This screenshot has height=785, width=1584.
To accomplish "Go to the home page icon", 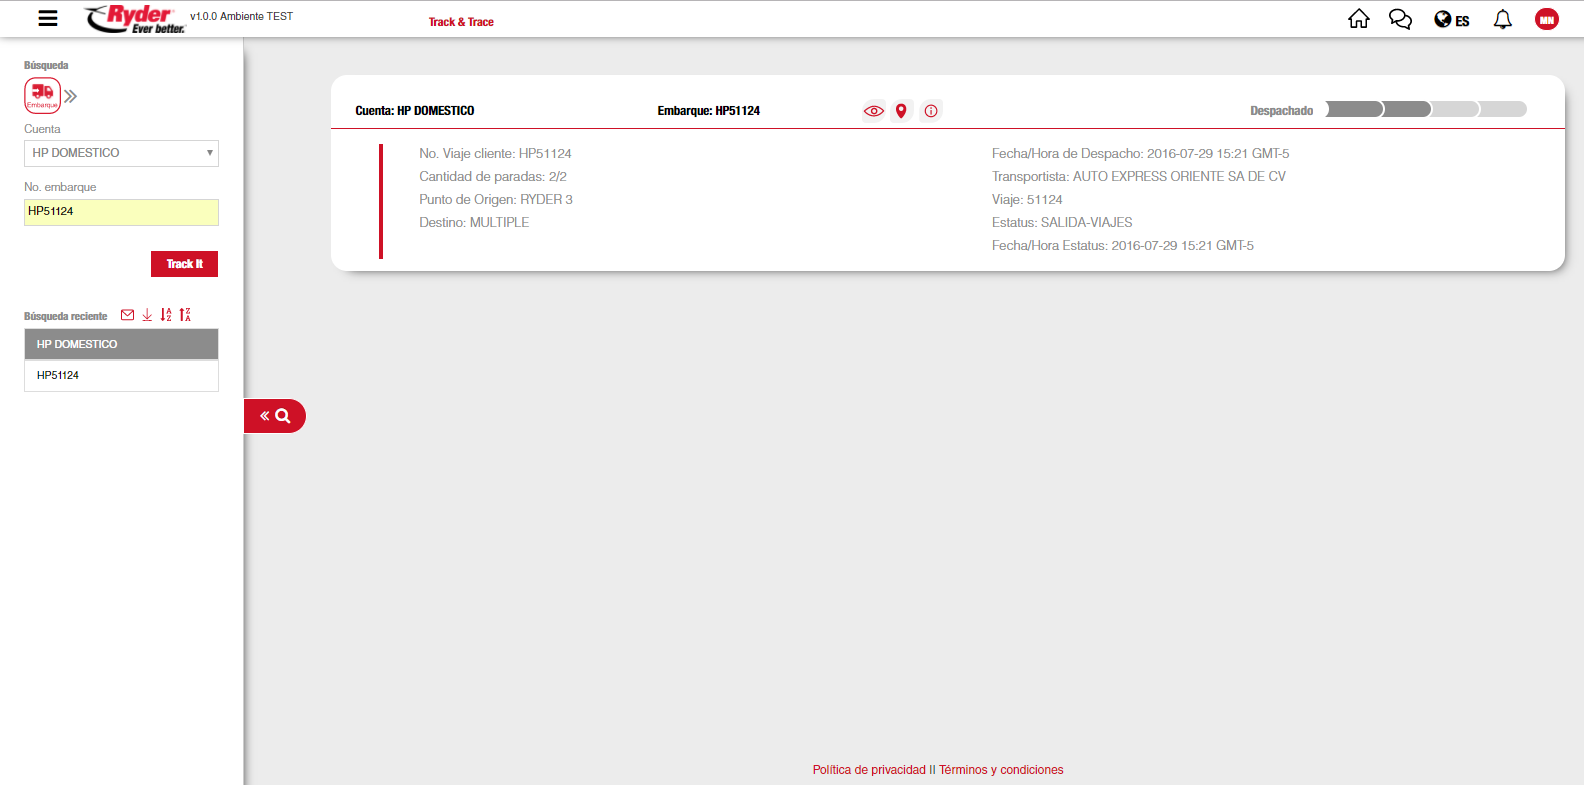I will coord(1358,19).
